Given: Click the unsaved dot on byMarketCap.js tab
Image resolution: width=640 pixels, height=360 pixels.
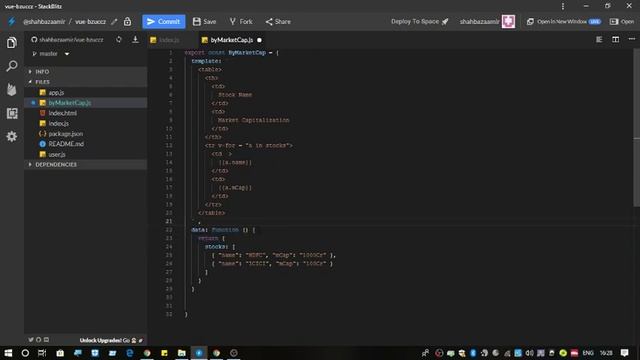Looking at the screenshot, I should [x=259, y=40].
